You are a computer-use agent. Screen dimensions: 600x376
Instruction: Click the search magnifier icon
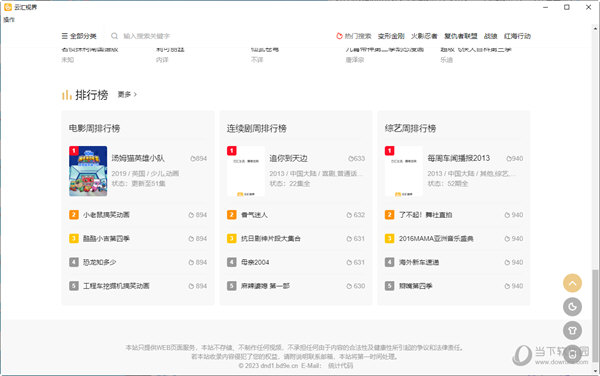114,36
